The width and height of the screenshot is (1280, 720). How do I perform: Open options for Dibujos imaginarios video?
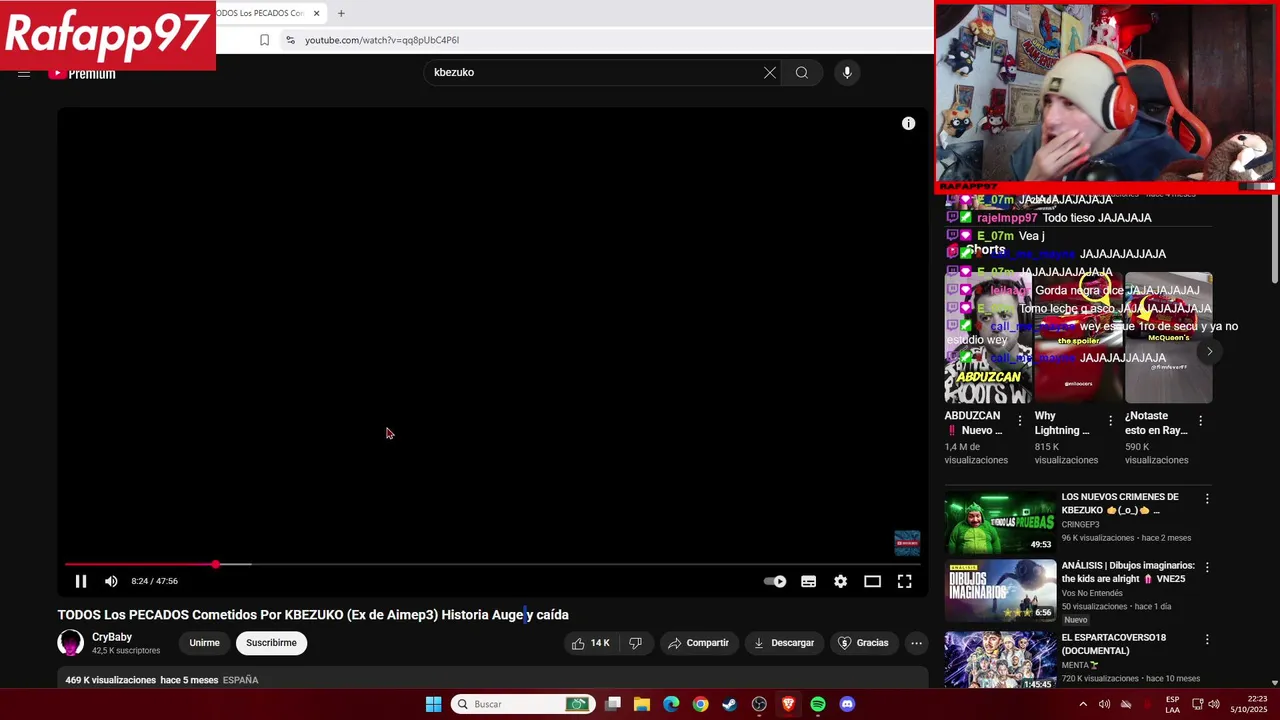(1207, 567)
